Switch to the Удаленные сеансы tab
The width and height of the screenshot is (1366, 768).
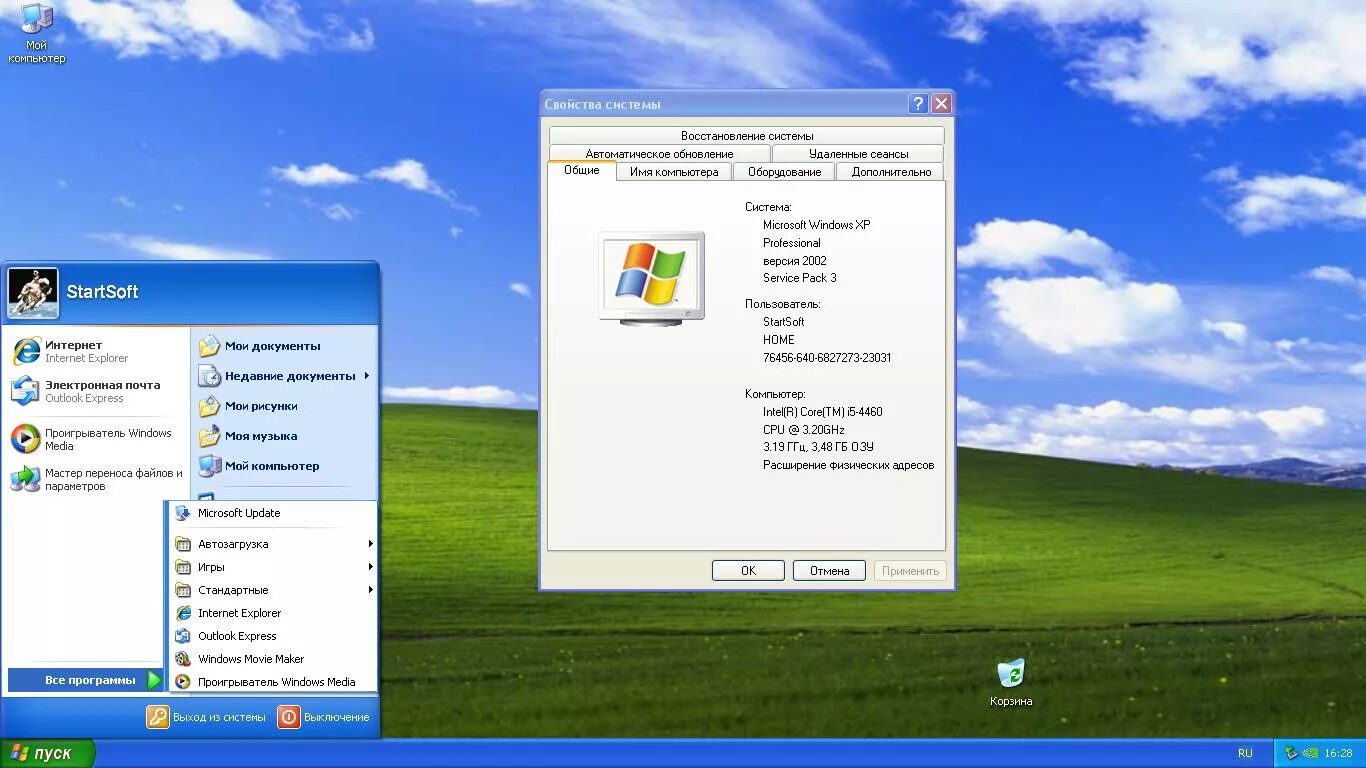coord(858,153)
